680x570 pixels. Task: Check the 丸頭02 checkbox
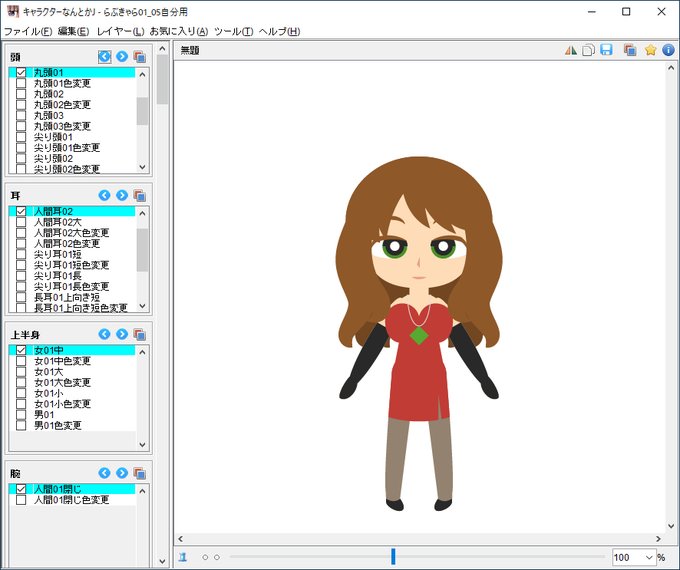[21, 94]
